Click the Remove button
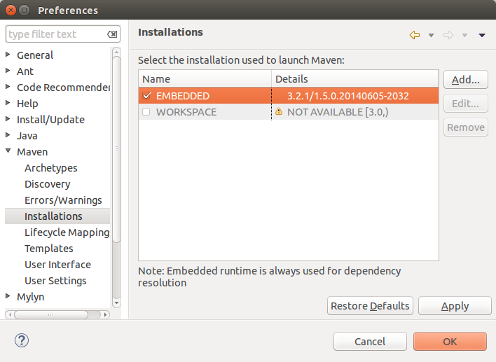This screenshot has height=362, width=496. (466, 127)
